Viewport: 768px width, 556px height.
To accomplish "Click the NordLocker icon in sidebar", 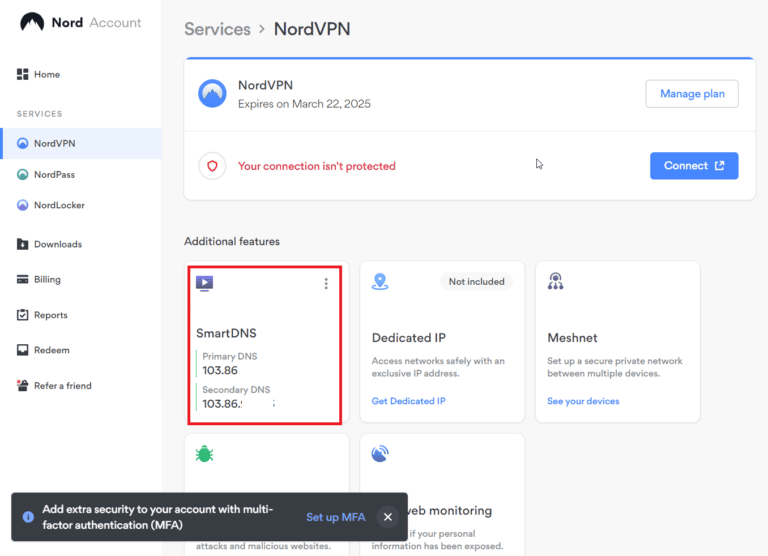I will coord(23,205).
